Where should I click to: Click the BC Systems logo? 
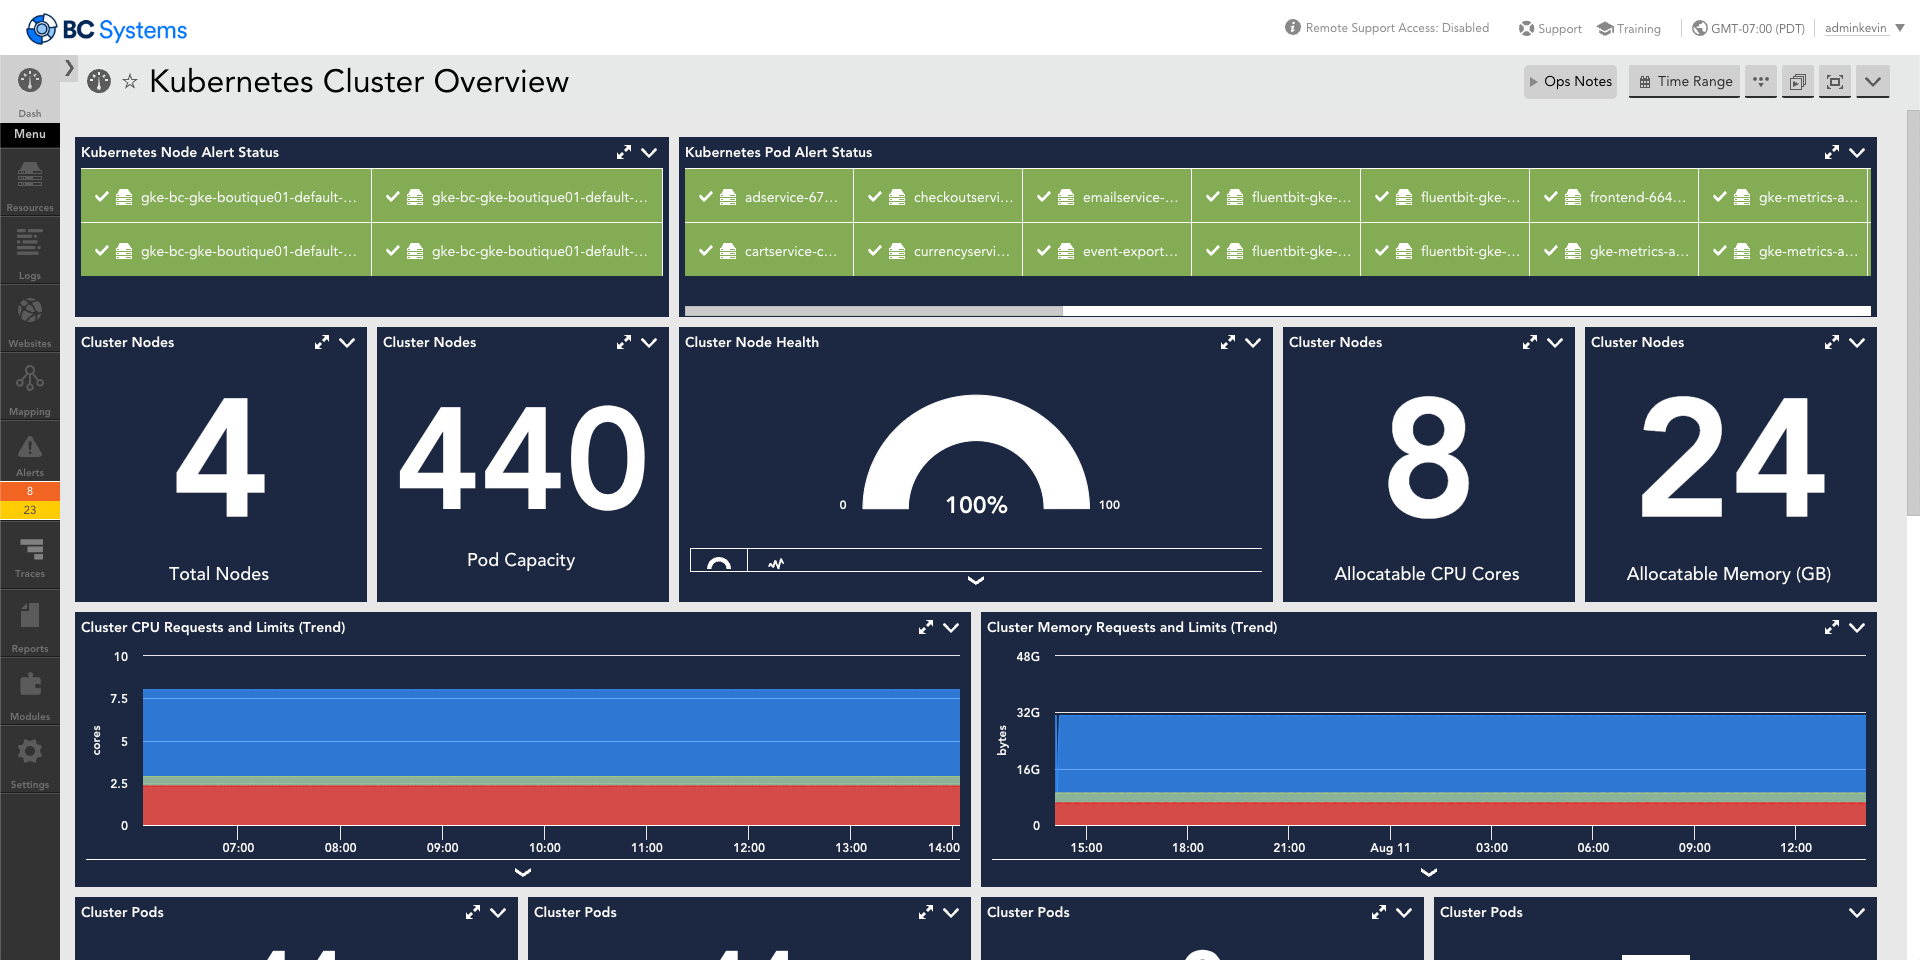point(107,29)
